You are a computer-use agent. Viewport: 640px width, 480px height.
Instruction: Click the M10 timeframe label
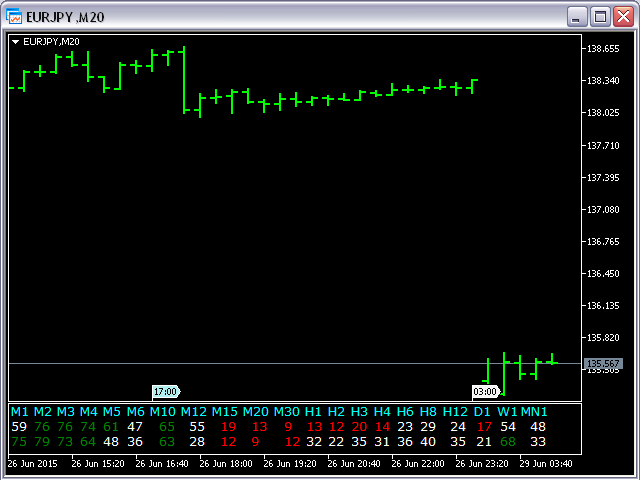pyautogui.click(x=162, y=411)
